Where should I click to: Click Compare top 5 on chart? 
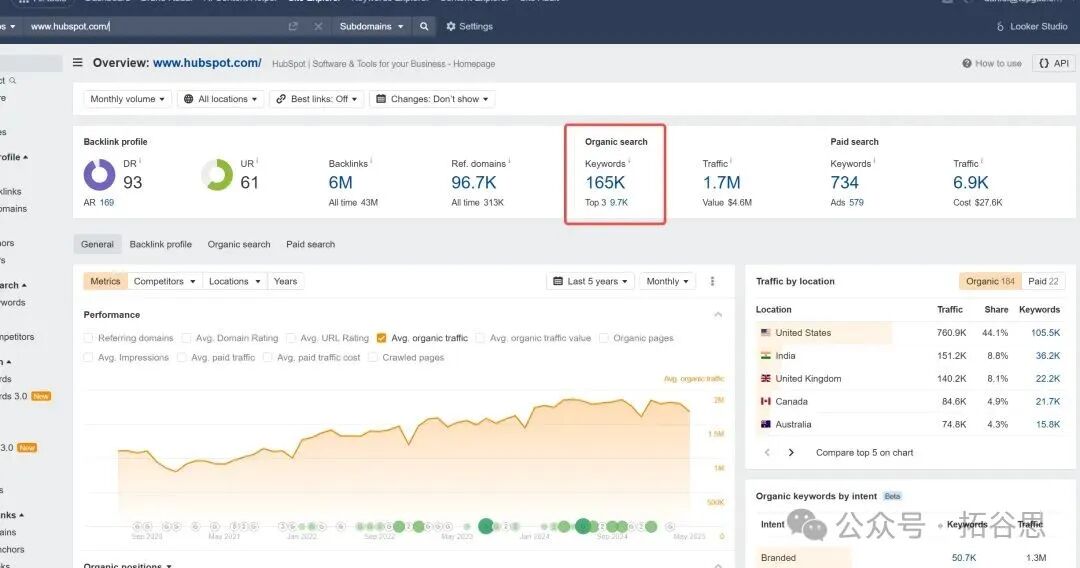(x=864, y=452)
